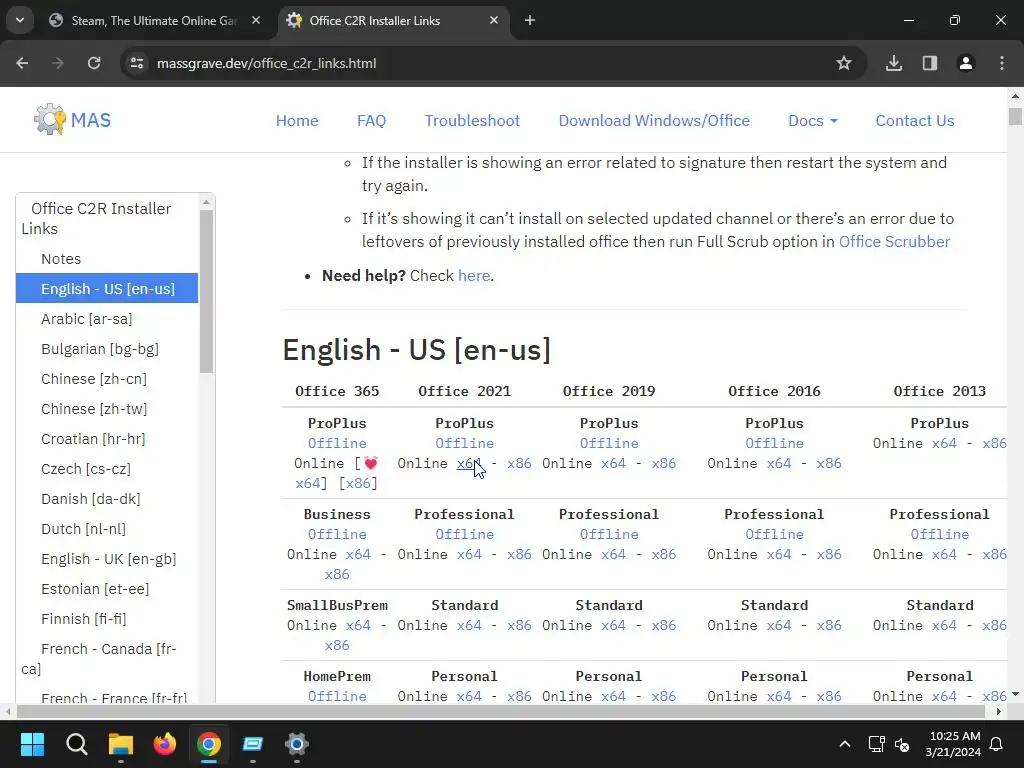
Task: Launch Firefox from taskbar
Action: click(165, 744)
